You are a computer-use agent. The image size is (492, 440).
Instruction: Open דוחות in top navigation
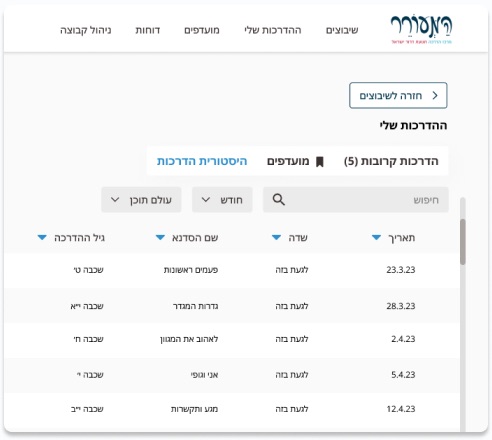pyautogui.click(x=148, y=30)
